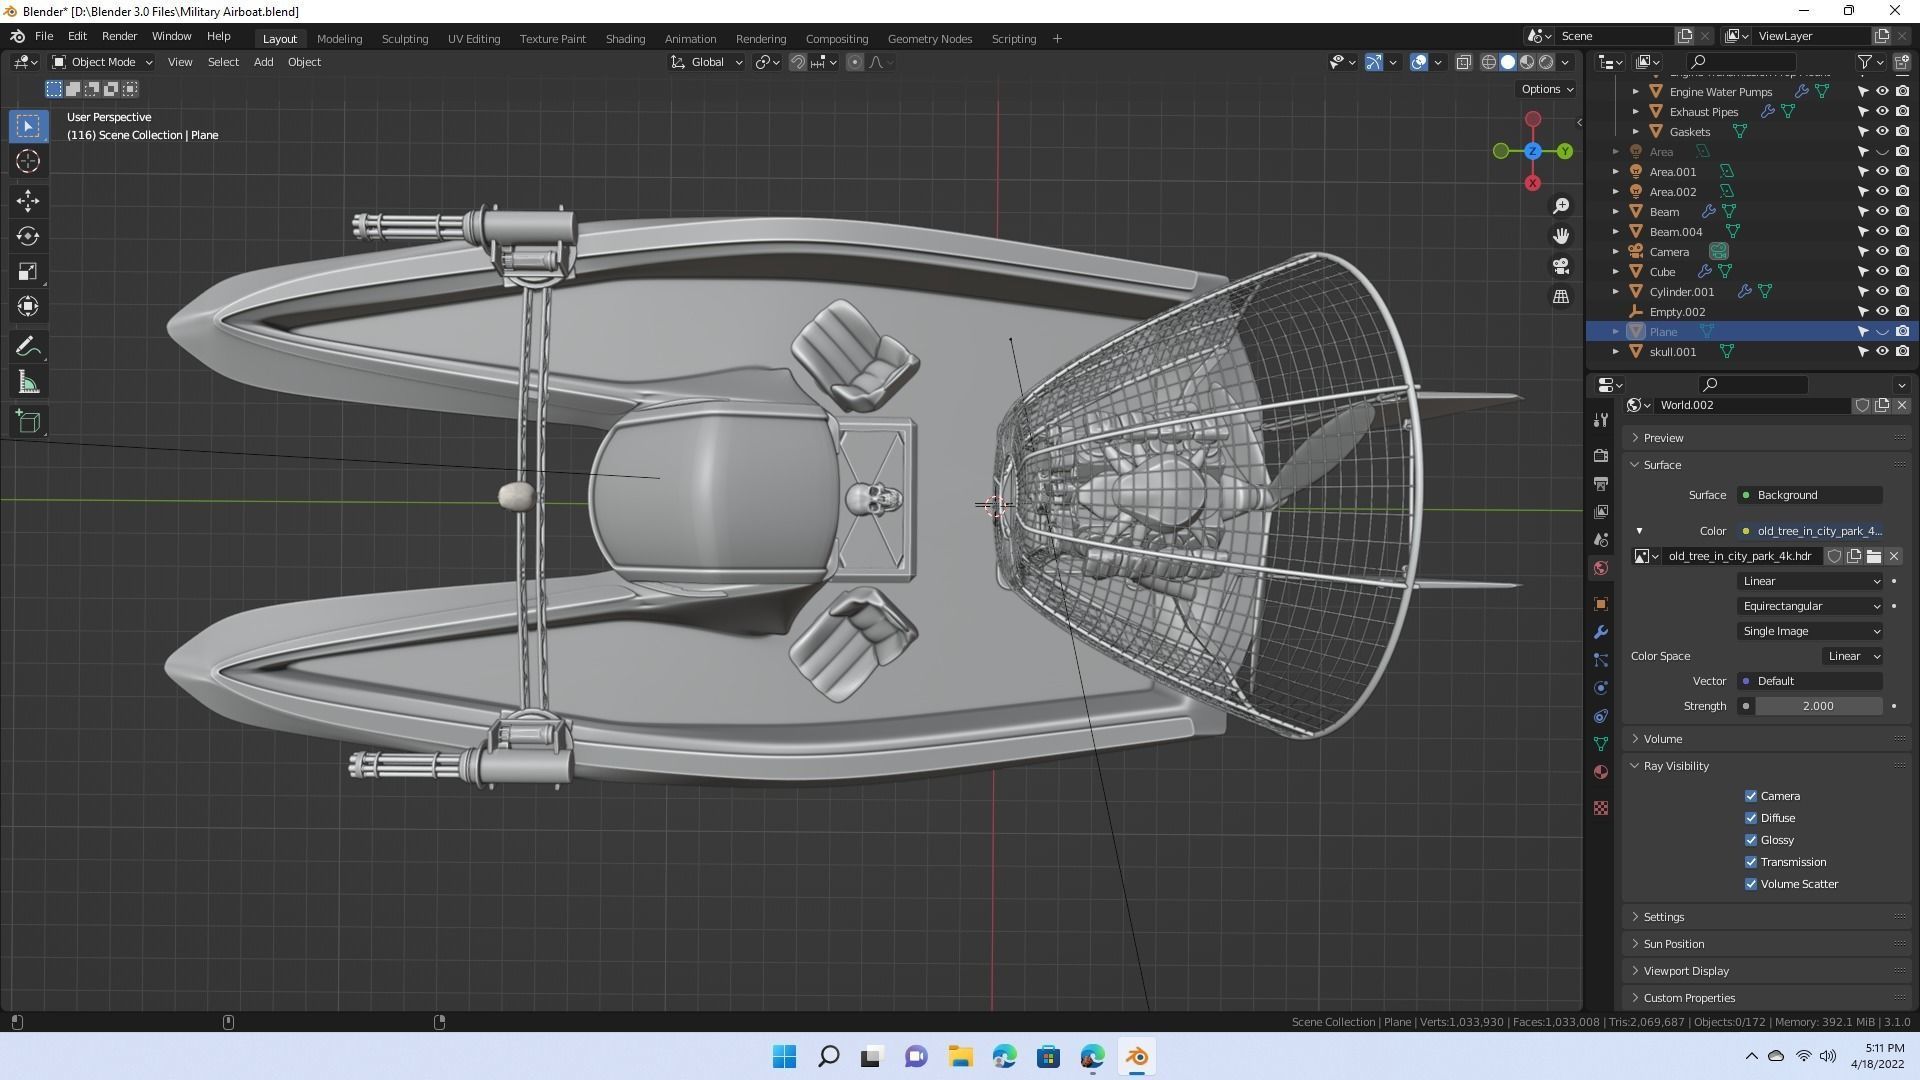This screenshot has height=1080, width=1920.
Task: Switch to the Modeling workspace tab
Action: click(339, 38)
